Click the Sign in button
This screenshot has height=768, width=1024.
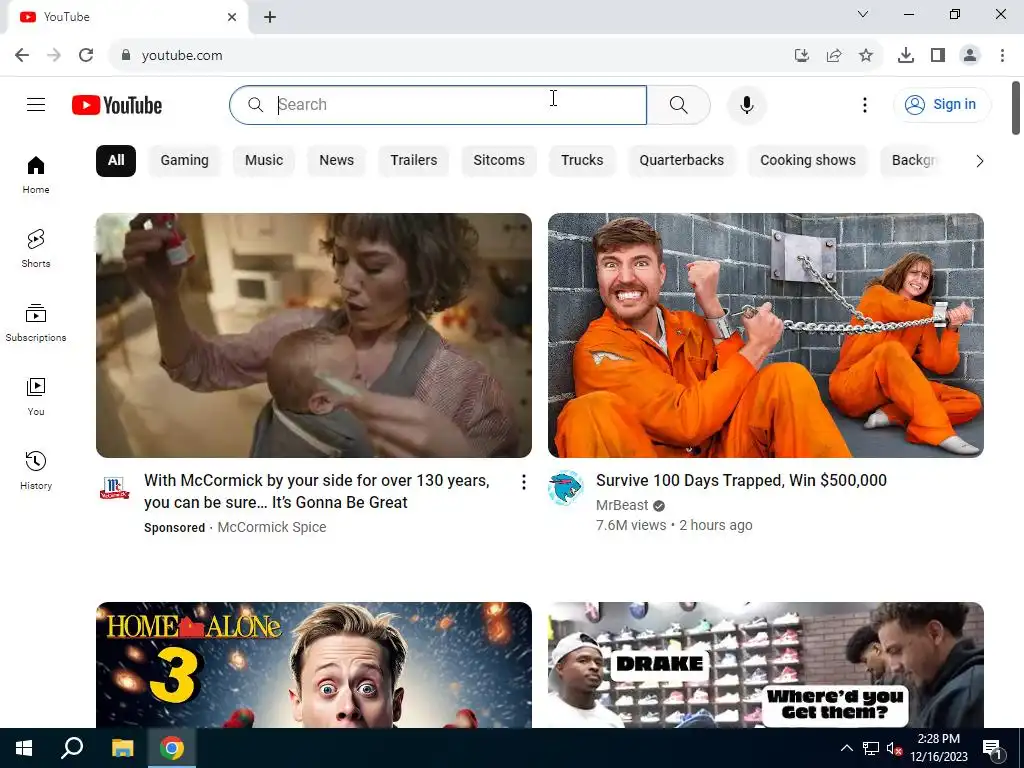[942, 104]
